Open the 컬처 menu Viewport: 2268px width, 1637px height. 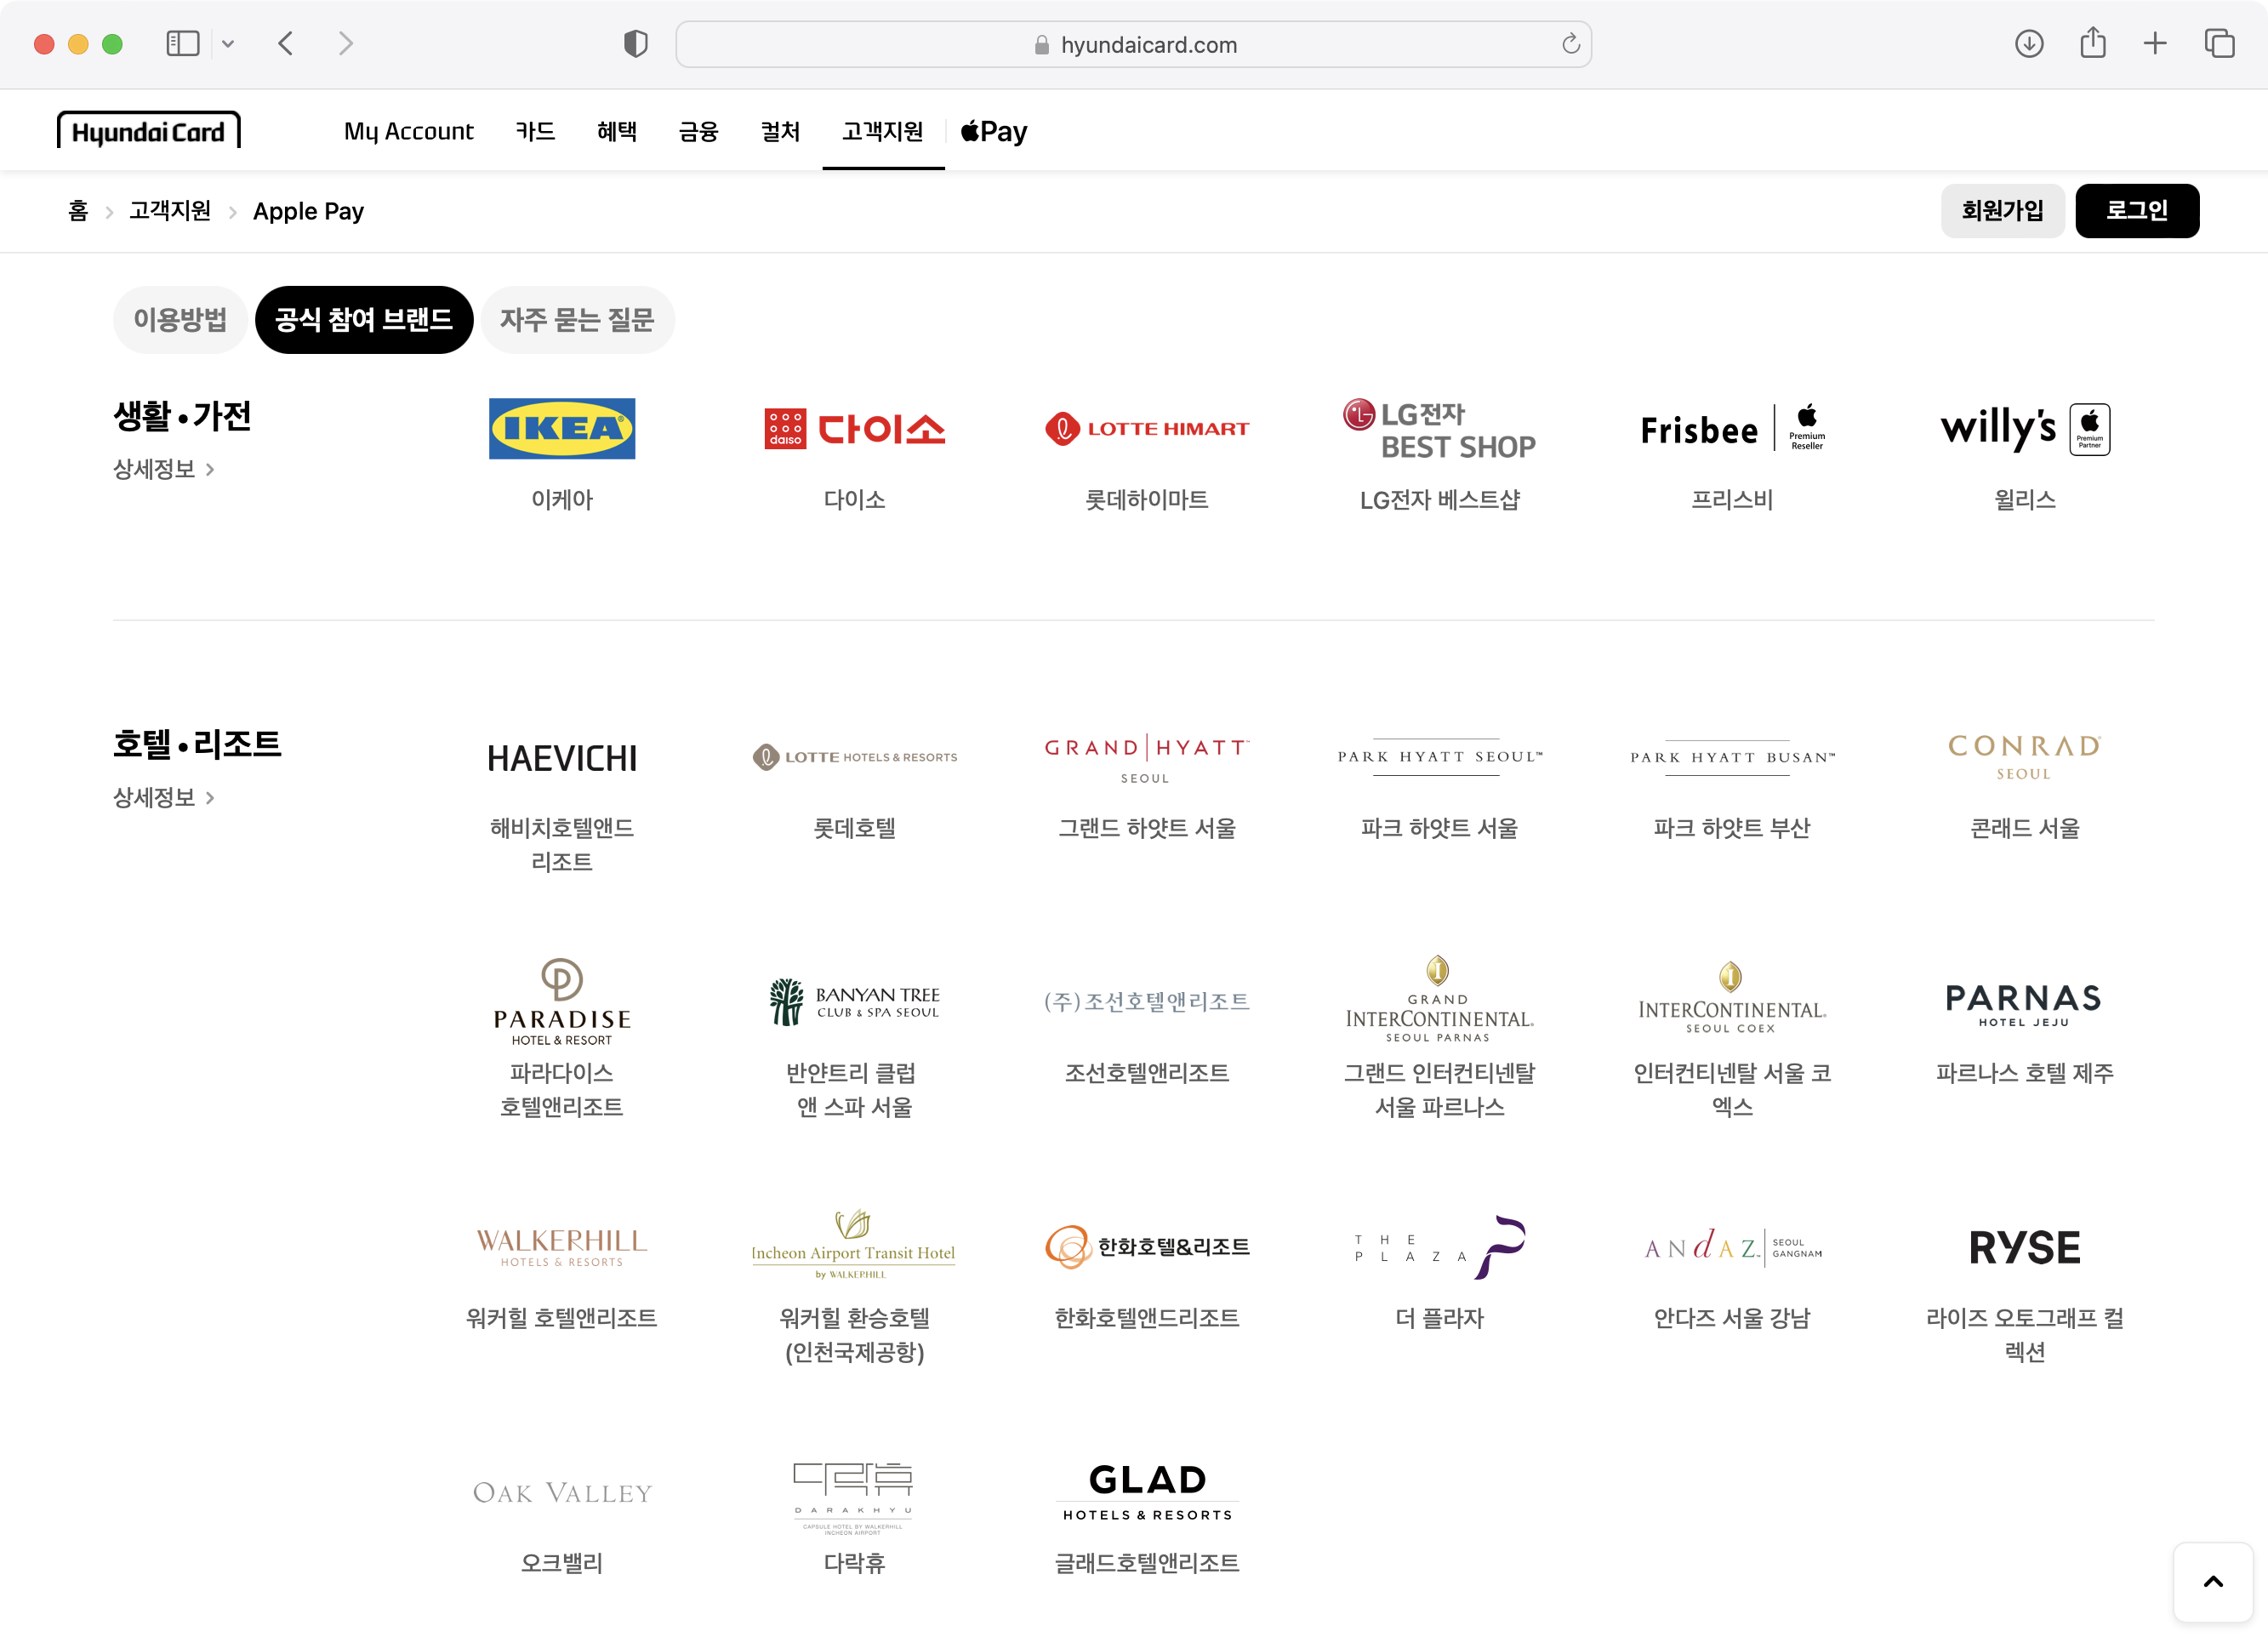pos(780,131)
